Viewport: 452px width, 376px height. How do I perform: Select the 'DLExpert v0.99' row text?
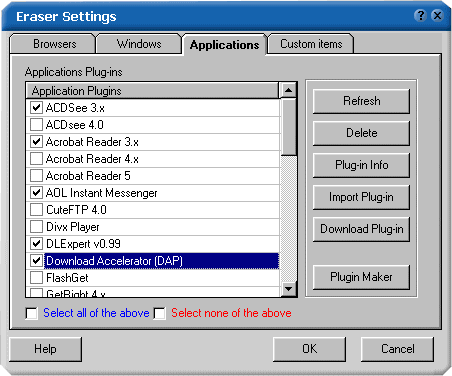tap(83, 244)
